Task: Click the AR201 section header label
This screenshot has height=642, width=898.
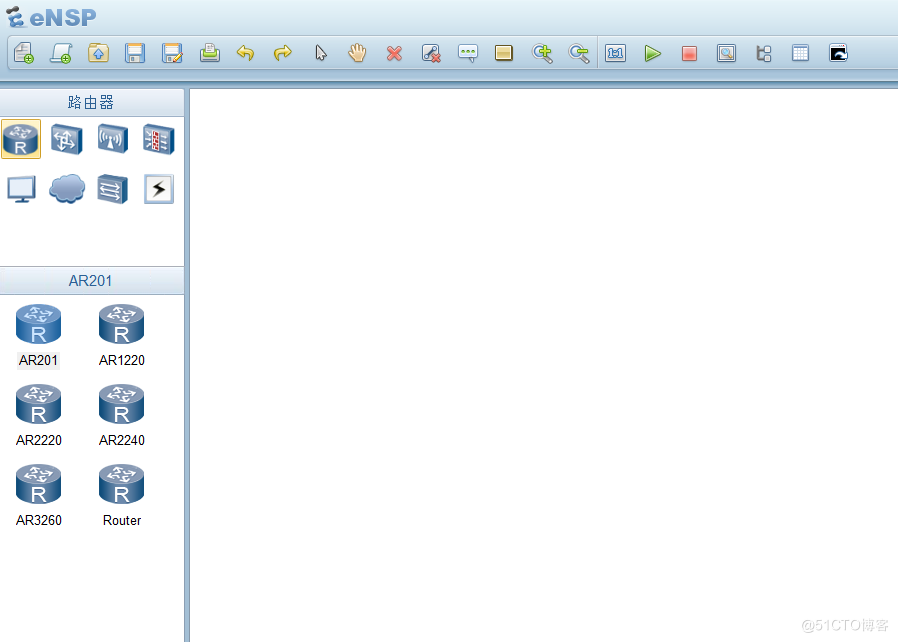Action: point(91,281)
